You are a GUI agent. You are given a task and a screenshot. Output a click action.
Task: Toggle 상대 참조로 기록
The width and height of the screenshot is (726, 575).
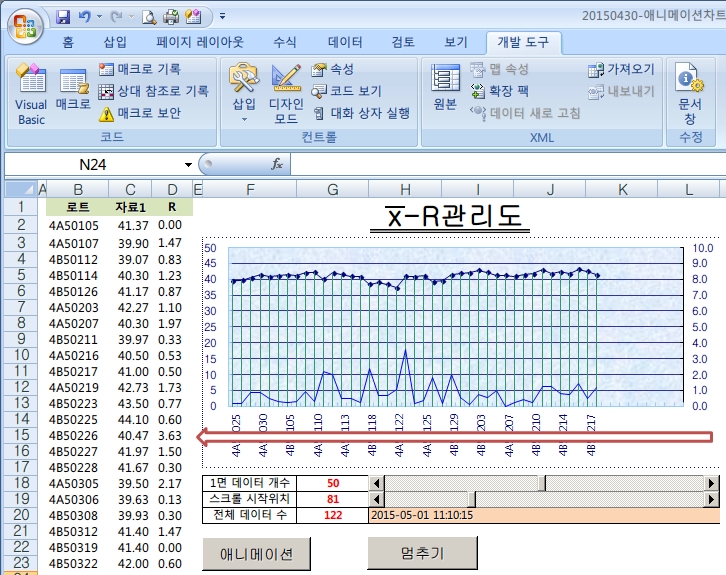point(154,91)
